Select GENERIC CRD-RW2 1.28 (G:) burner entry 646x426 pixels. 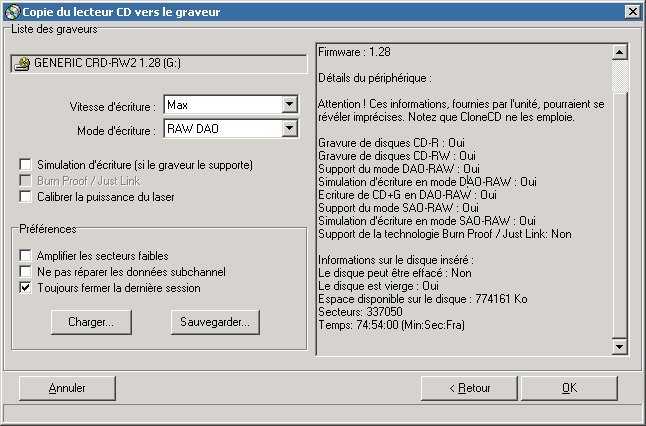tap(159, 63)
